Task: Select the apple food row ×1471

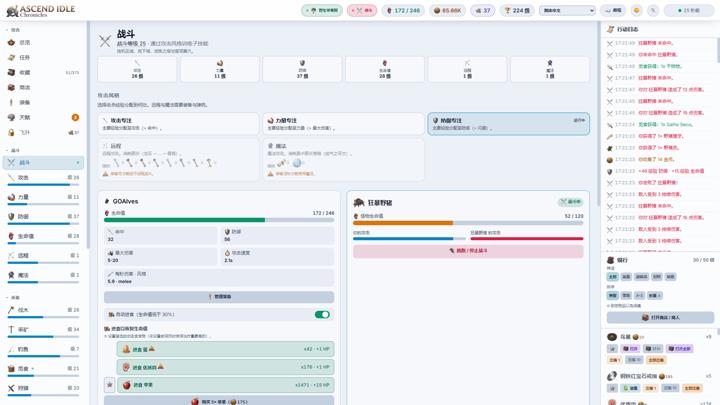Action: tap(225, 385)
